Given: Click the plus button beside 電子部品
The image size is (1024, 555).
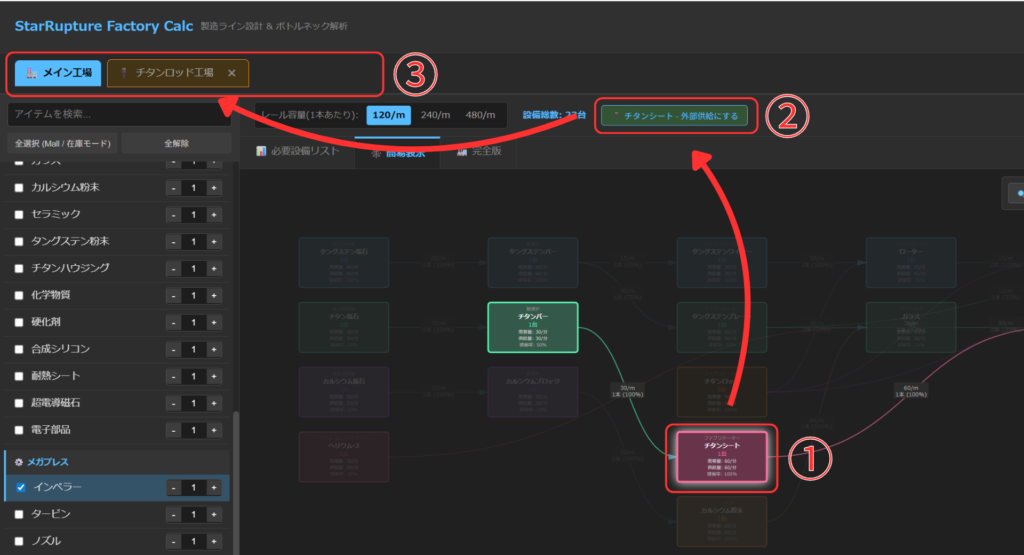Looking at the screenshot, I should pyautogui.click(x=214, y=430).
